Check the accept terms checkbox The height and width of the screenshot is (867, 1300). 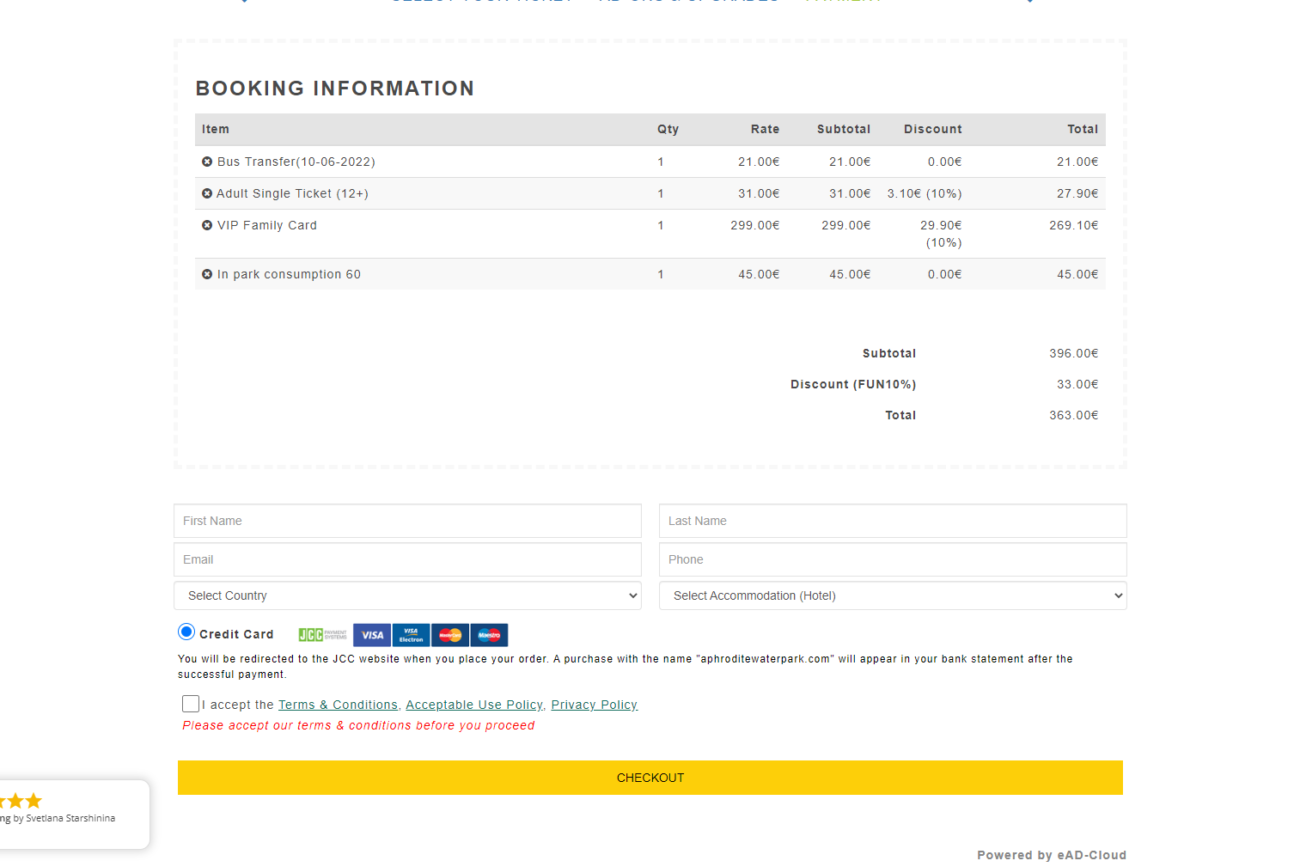point(190,704)
